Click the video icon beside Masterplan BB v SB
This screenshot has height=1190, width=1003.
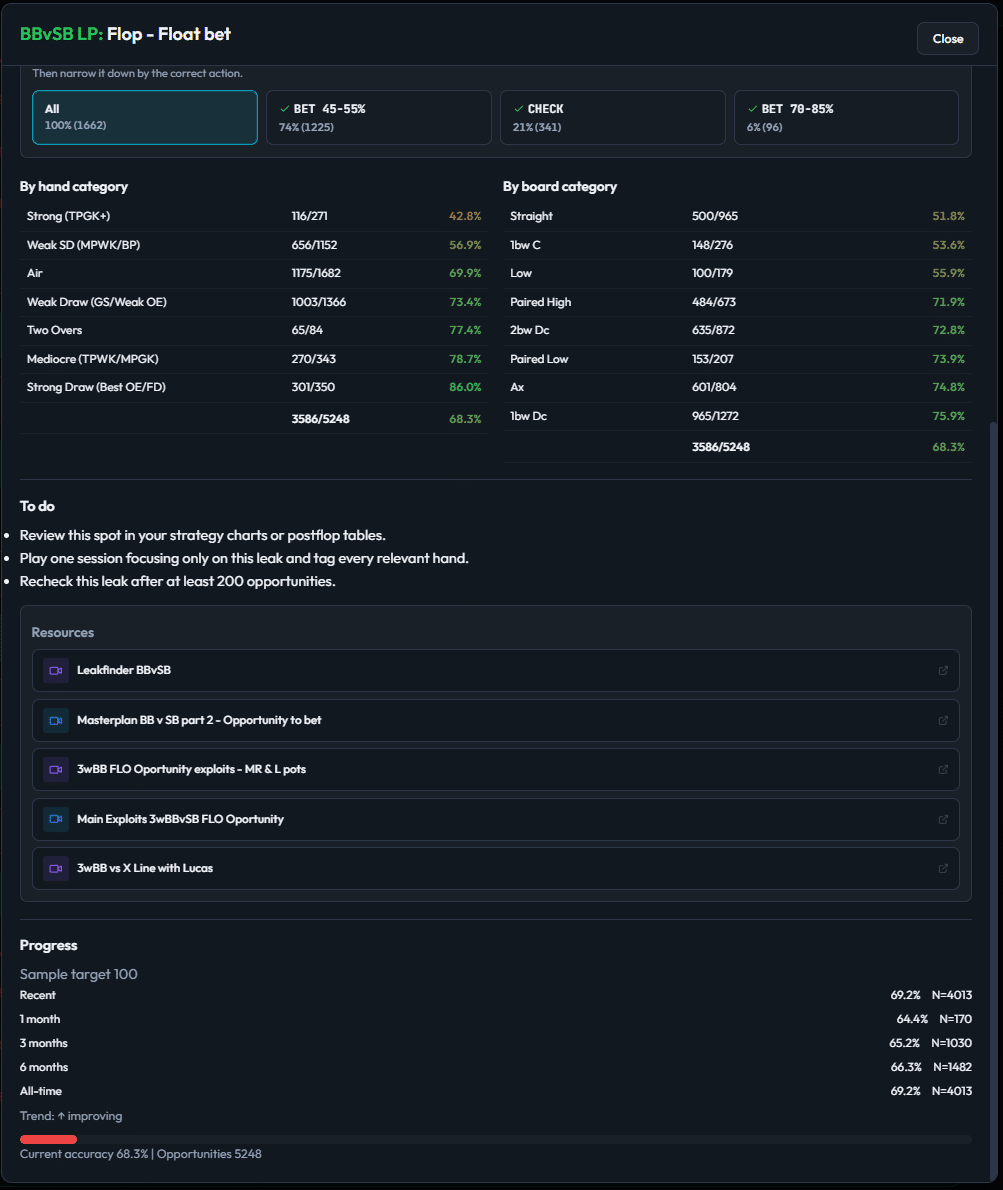(x=55, y=720)
